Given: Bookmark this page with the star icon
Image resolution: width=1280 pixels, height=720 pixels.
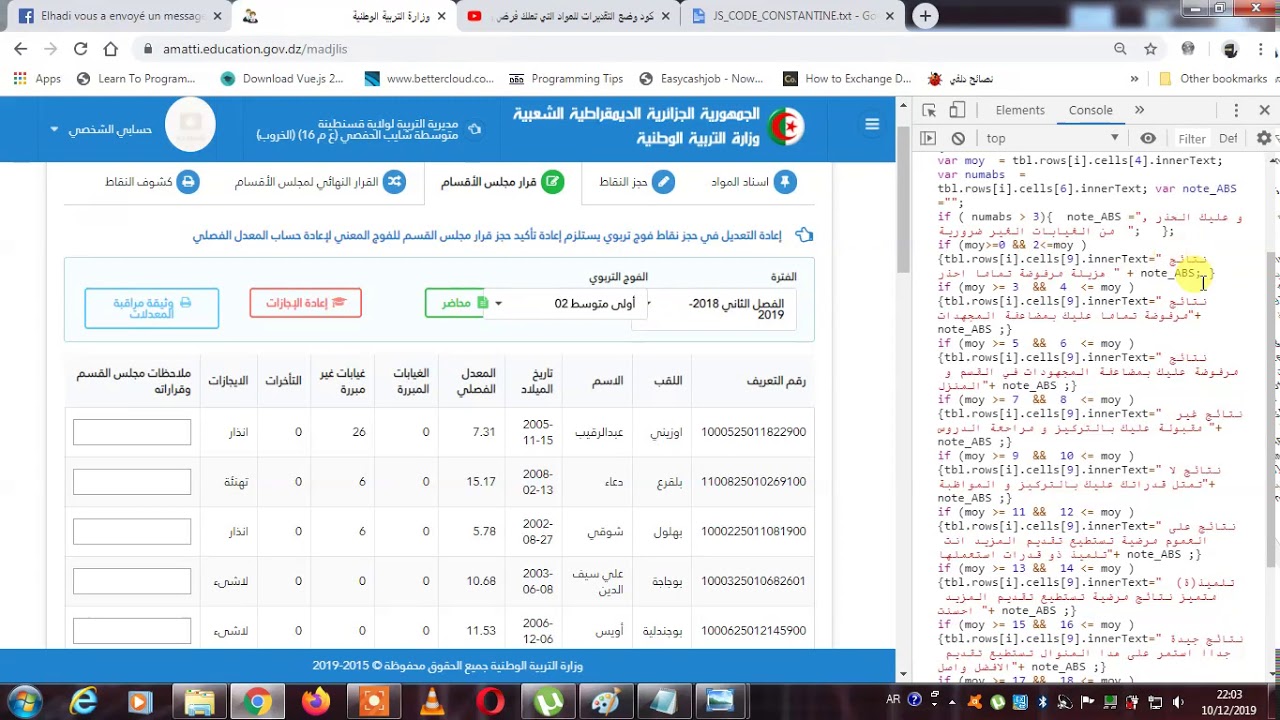Looking at the screenshot, I should tap(1150, 48).
